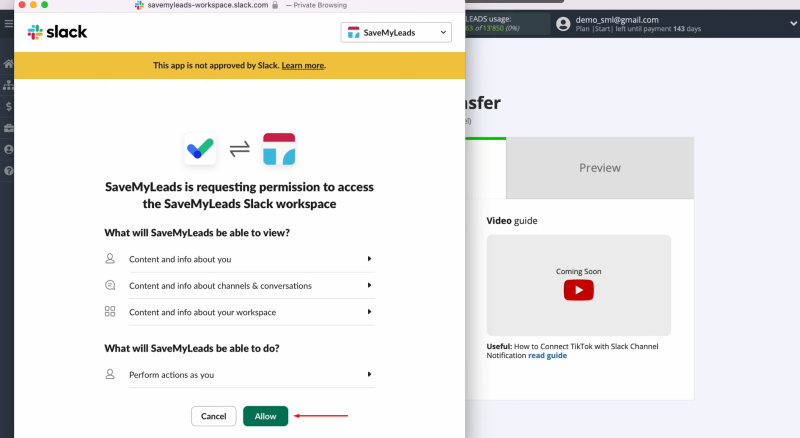Open the hamburger menu in the background sidebar

coord(9,23)
